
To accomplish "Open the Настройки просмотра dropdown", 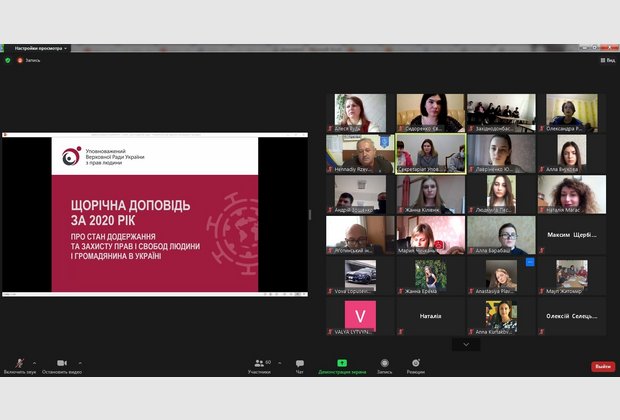I will pyautogui.click(x=40, y=47).
